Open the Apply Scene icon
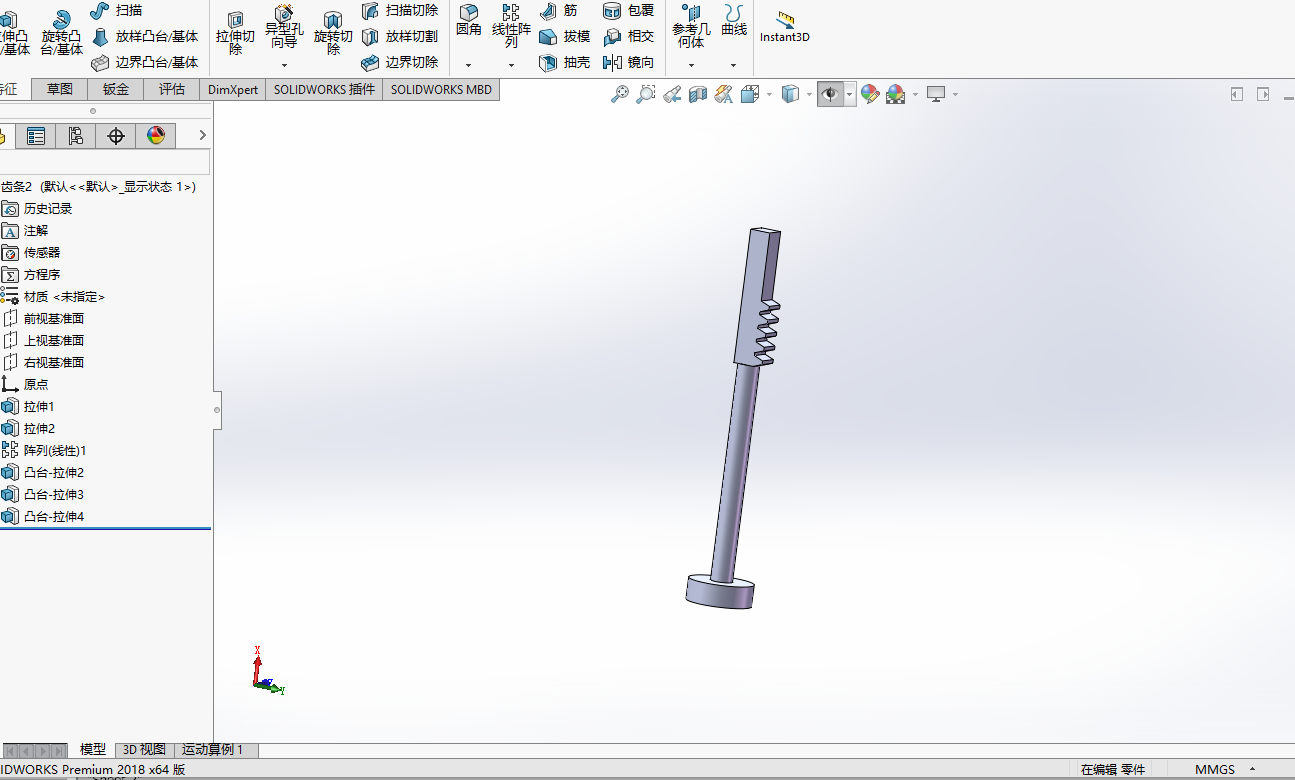1295x780 pixels. [x=896, y=94]
